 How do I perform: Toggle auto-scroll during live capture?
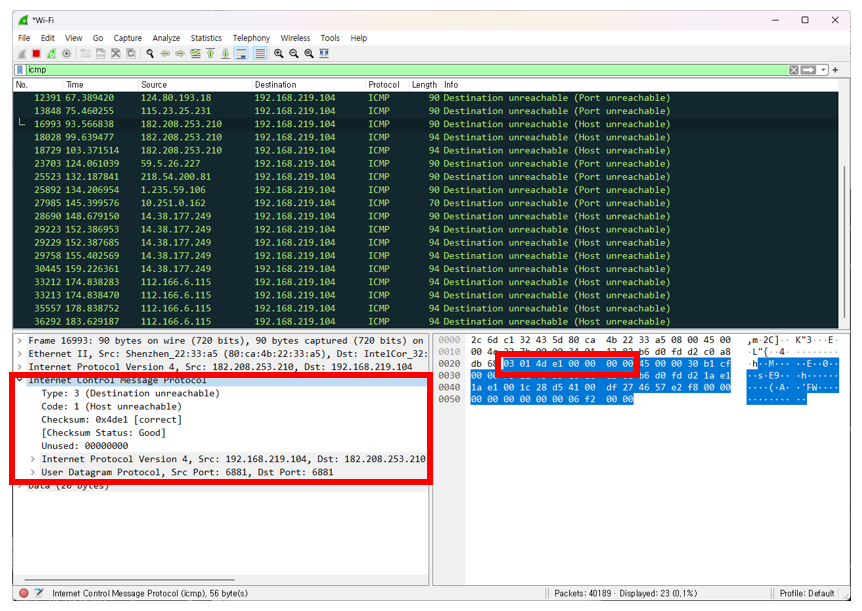click(241, 53)
